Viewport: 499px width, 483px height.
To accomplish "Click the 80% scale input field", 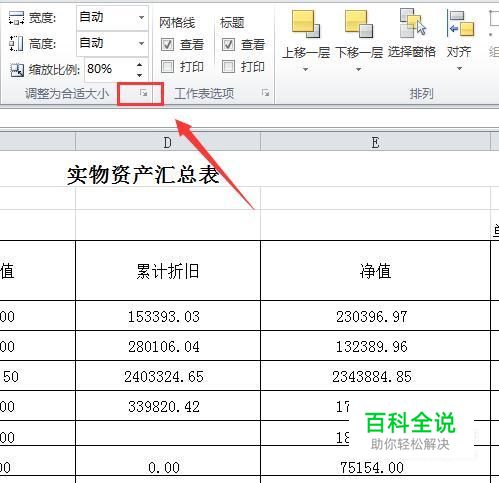I will click(110, 69).
